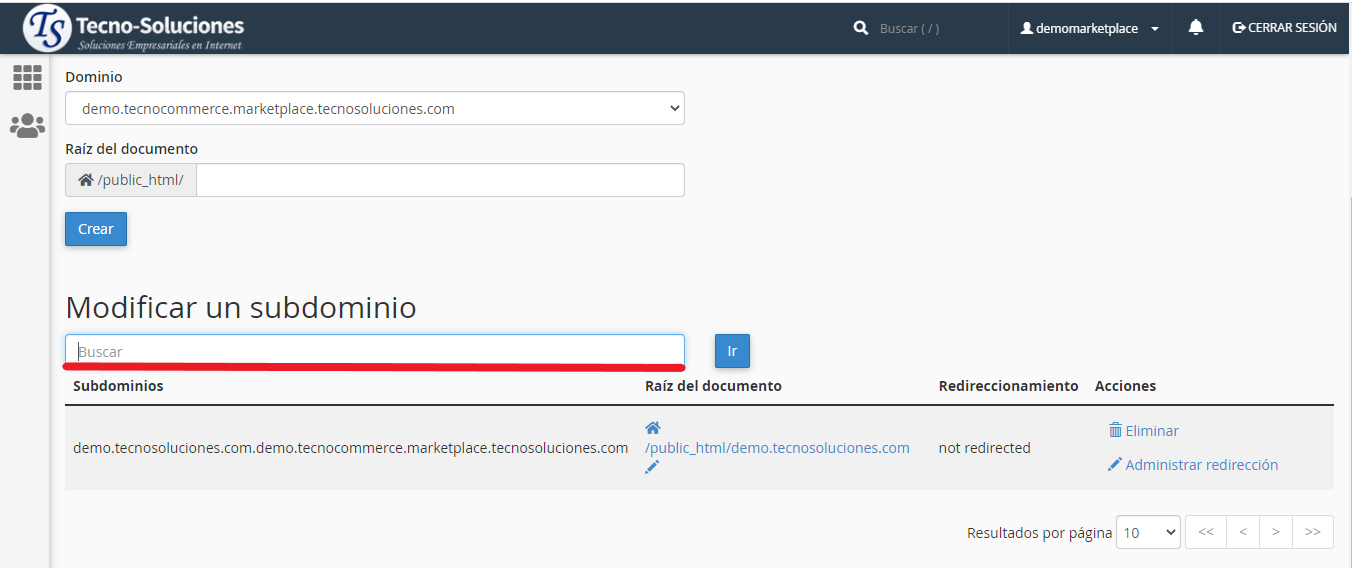Go to last page with >> button

tap(1312, 532)
